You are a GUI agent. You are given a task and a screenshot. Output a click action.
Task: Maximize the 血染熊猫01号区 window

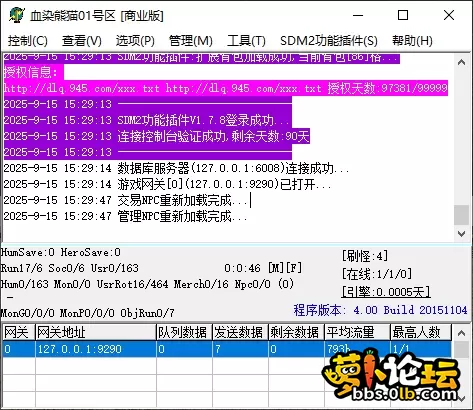[403, 15]
